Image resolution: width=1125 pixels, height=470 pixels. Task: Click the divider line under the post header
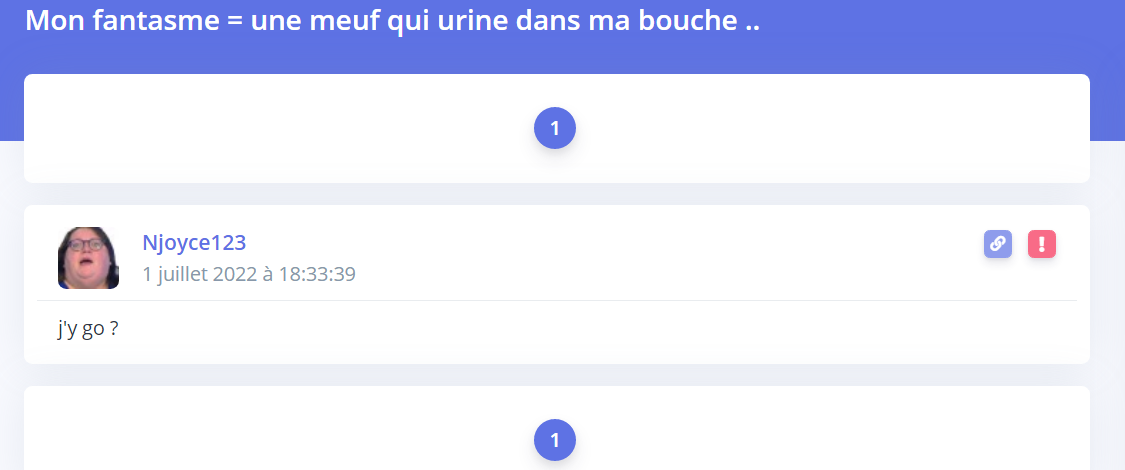coord(556,300)
